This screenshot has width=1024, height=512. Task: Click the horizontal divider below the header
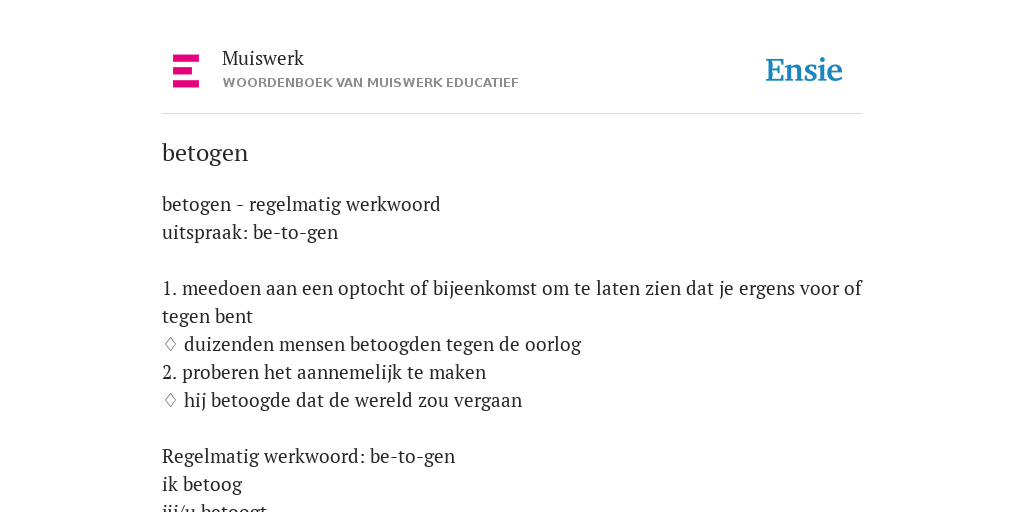pos(512,114)
